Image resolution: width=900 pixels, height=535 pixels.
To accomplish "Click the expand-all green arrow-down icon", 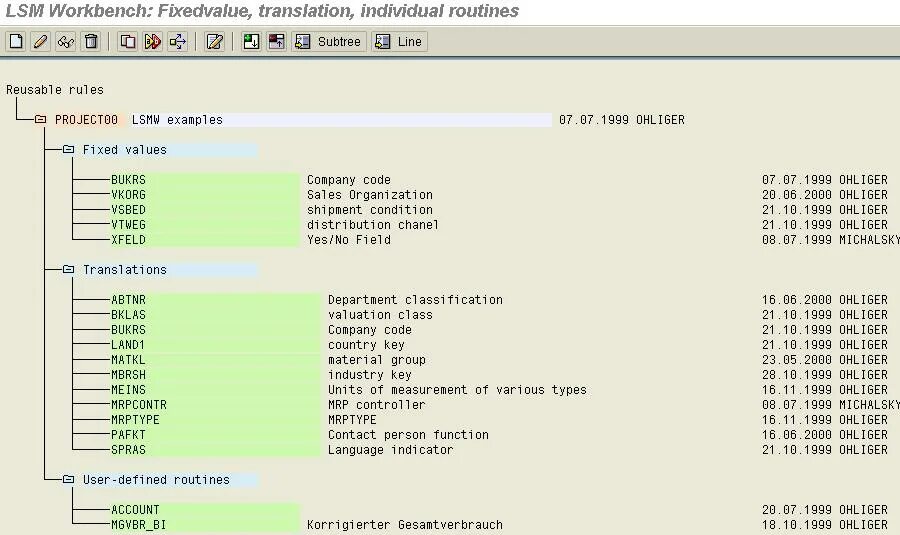I will [x=251, y=41].
